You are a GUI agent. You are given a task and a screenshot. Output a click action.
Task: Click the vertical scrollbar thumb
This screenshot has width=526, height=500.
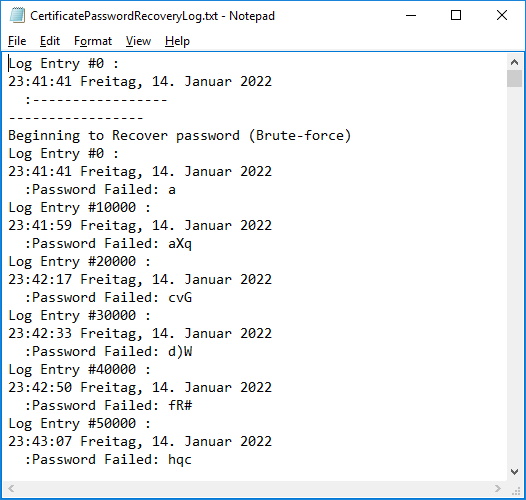click(x=514, y=79)
